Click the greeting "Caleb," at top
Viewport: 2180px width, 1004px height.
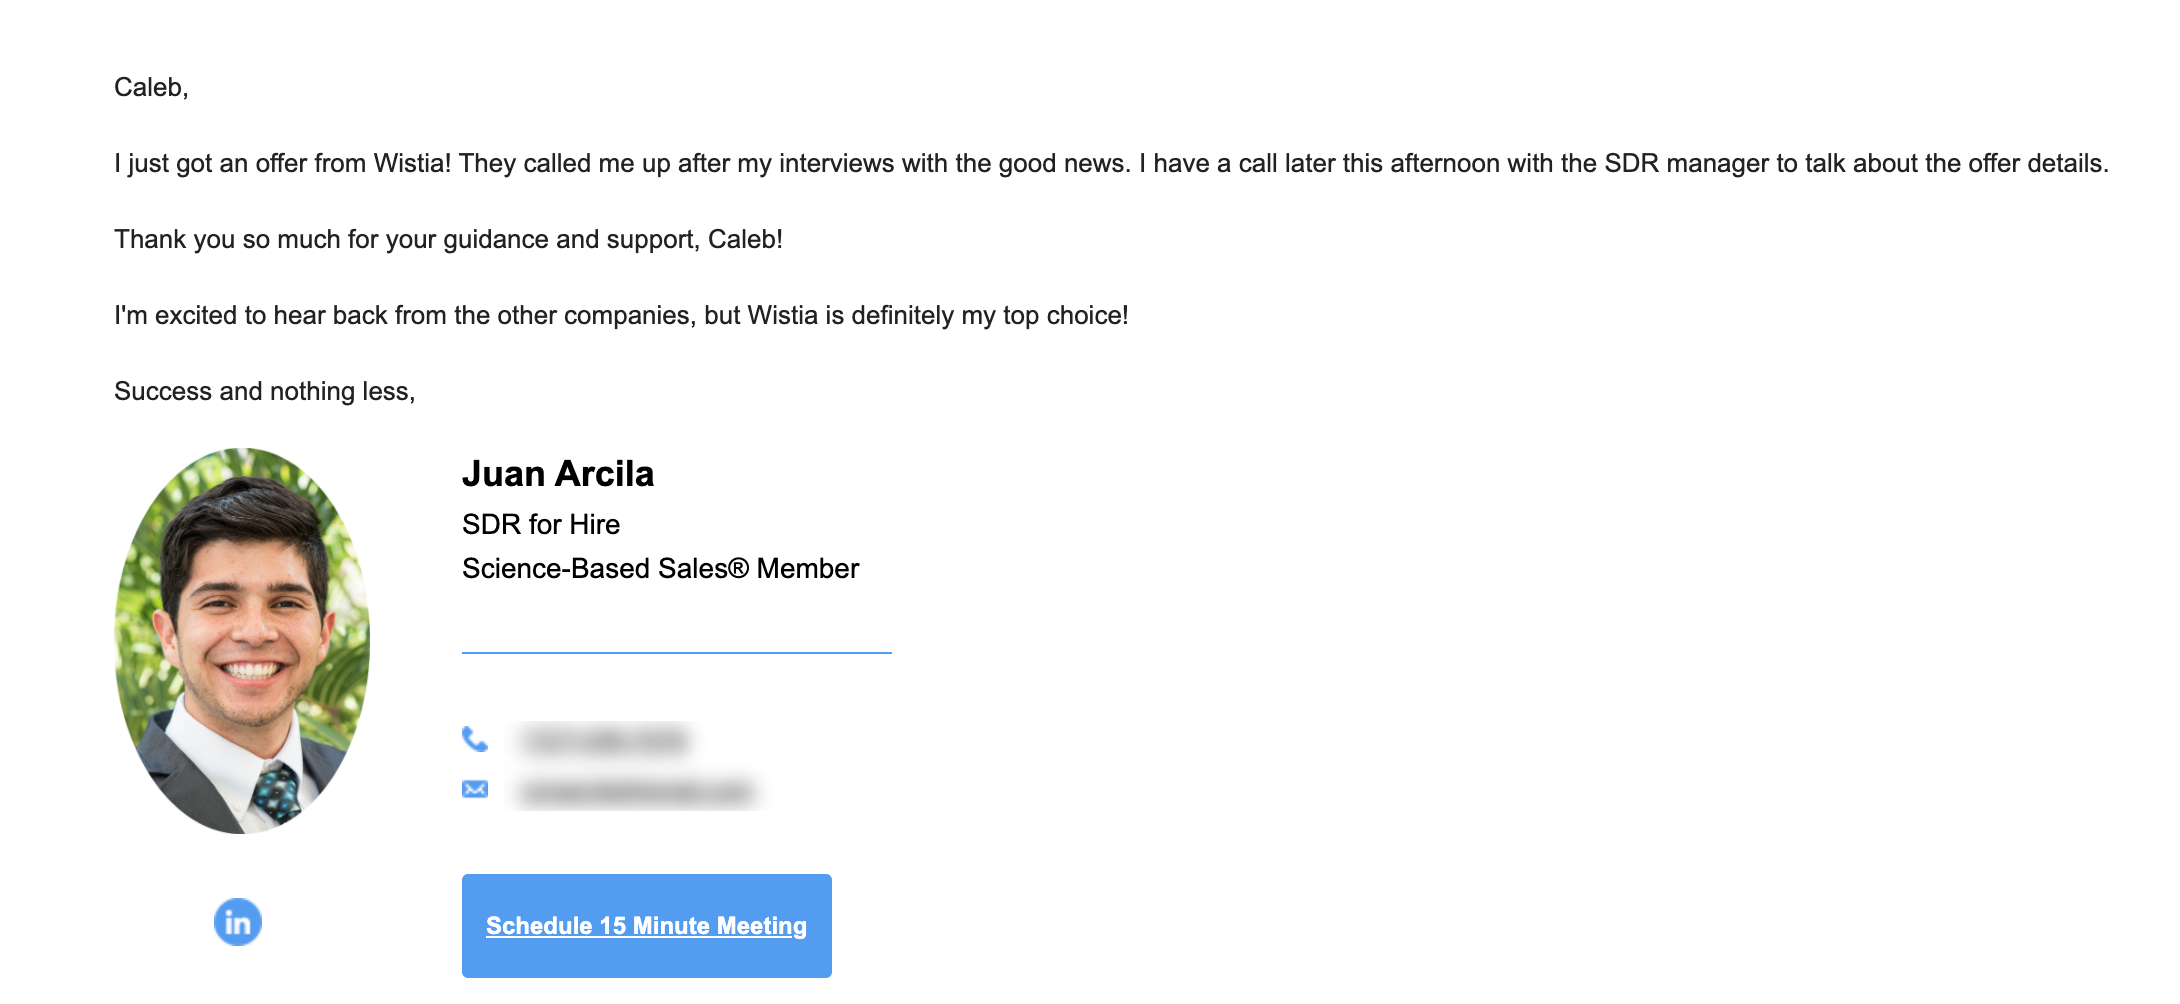point(151,87)
